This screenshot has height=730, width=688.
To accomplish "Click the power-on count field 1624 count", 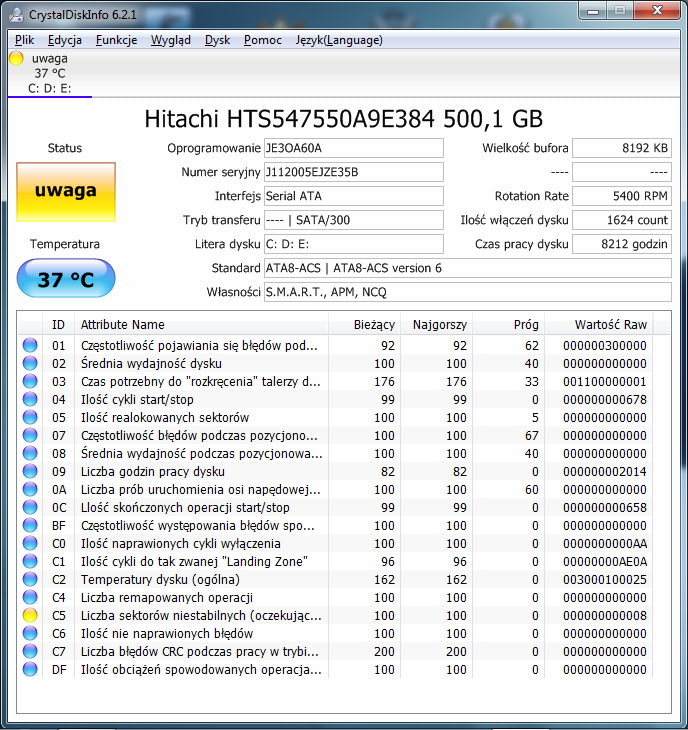I will (x=621, y=220).
